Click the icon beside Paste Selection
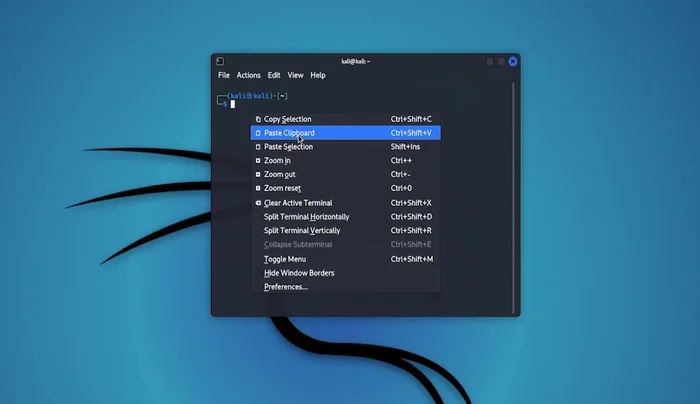This screenshot has width=700, height=404. coord(258,147)
